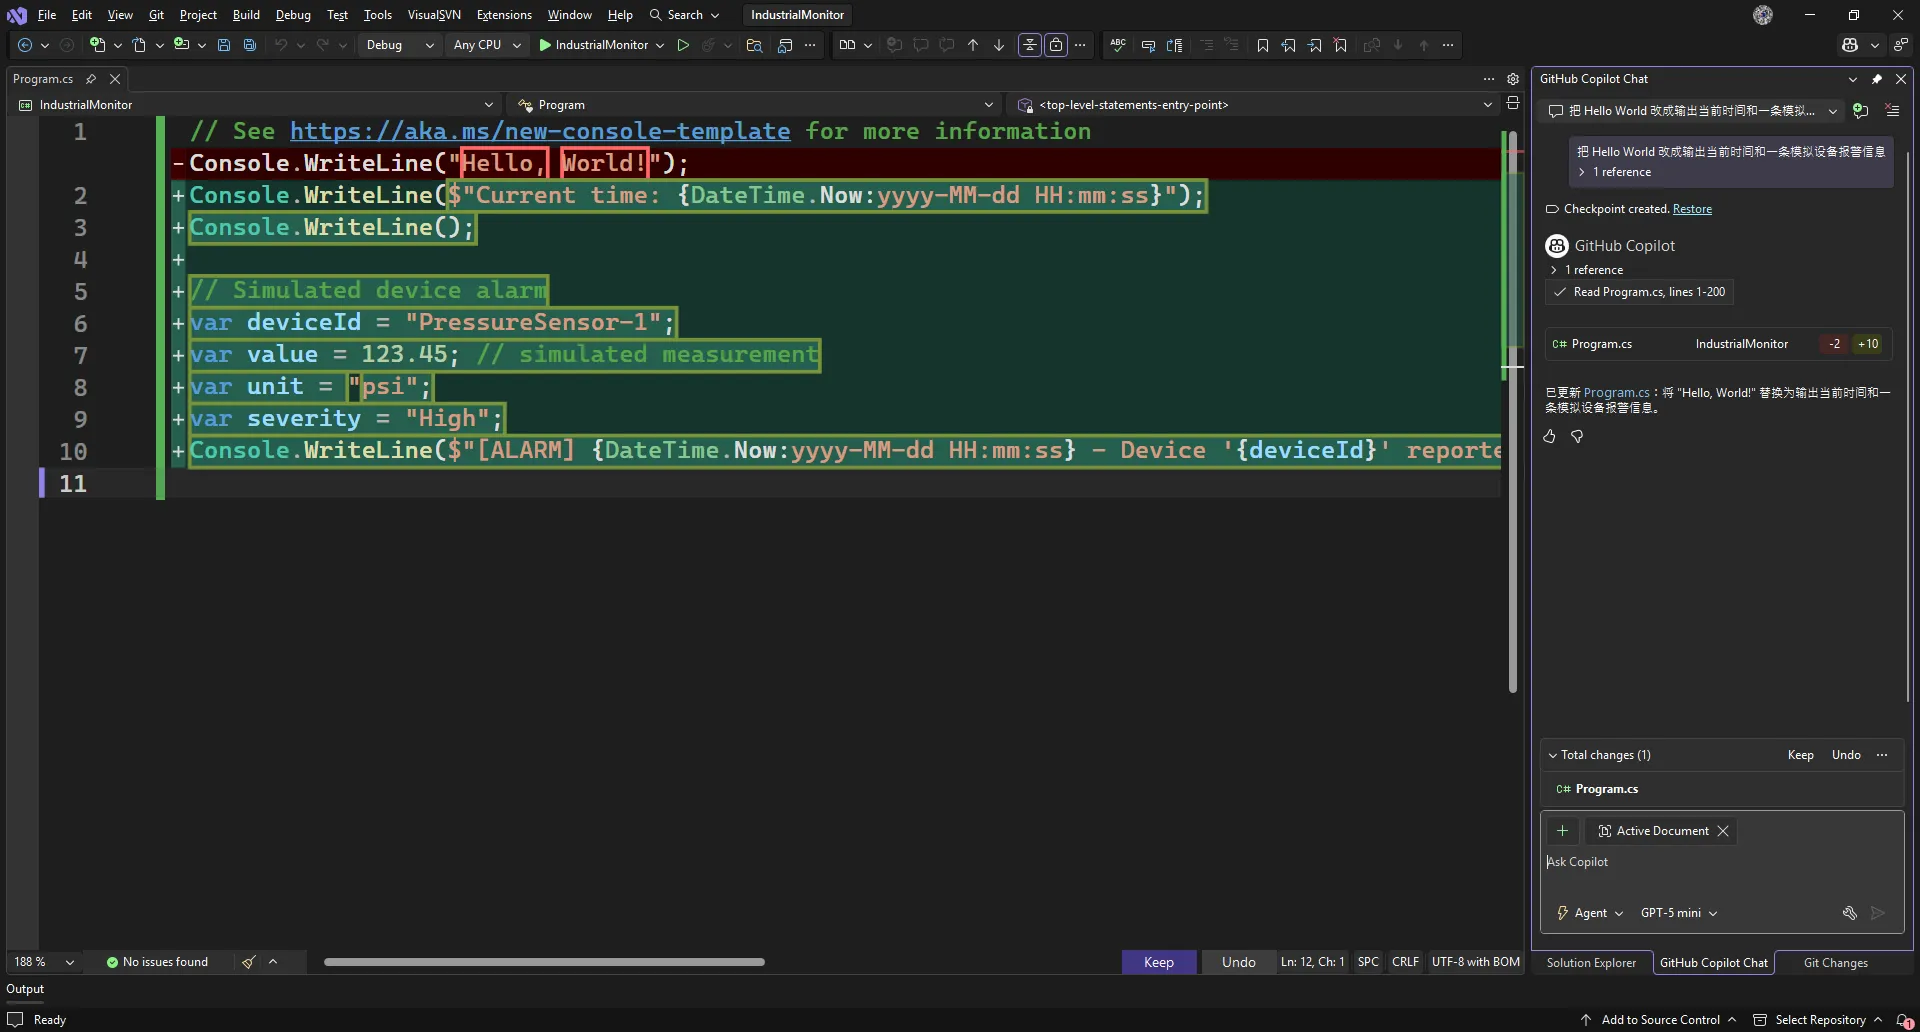Open the aka.ms new-console-template link in code
The image size is (1920, 1032).
[x=540, y=131]
